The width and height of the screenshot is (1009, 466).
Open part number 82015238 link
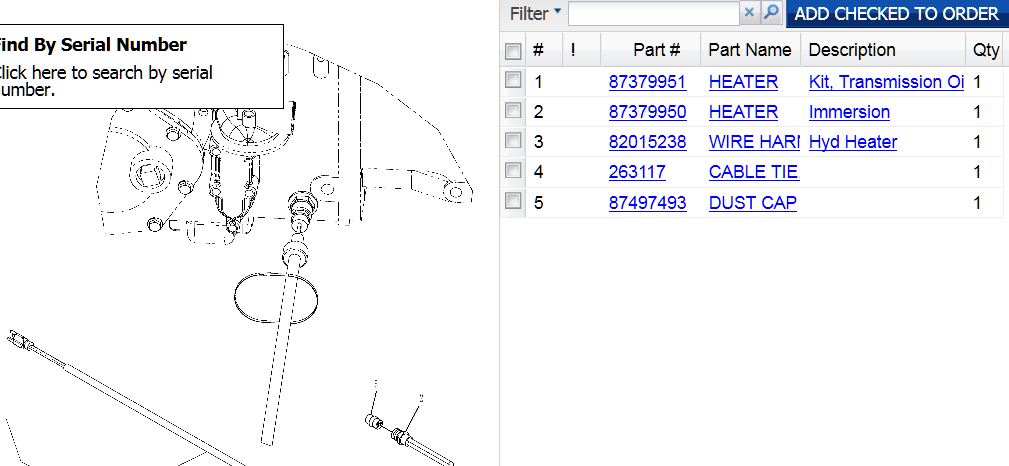pyautogui.click(x=647, y=142)
